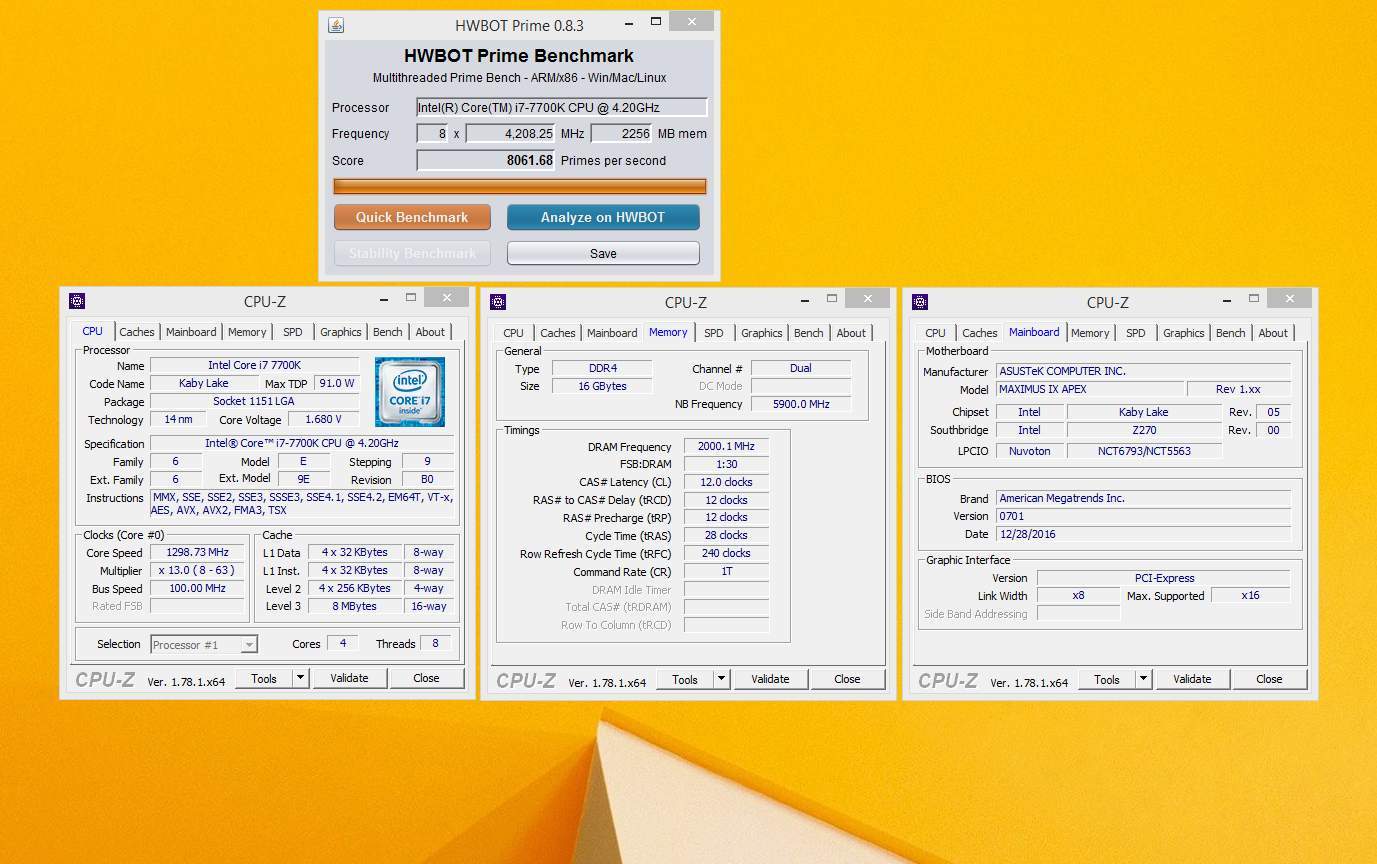Close the right CPU-Z window via title bar X
Screen dimensions: 1377x864
[1289, 299]
